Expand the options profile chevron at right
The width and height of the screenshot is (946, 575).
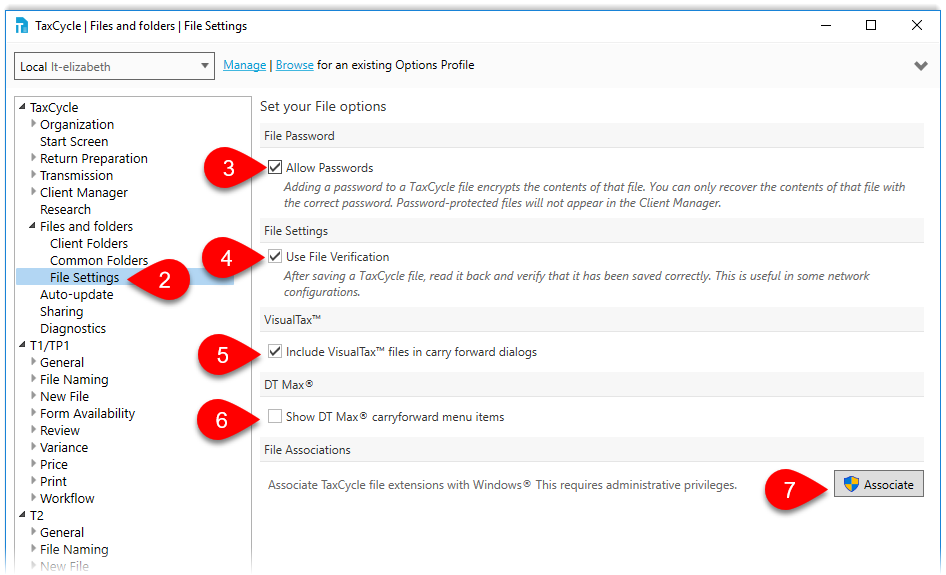point(921,66)
